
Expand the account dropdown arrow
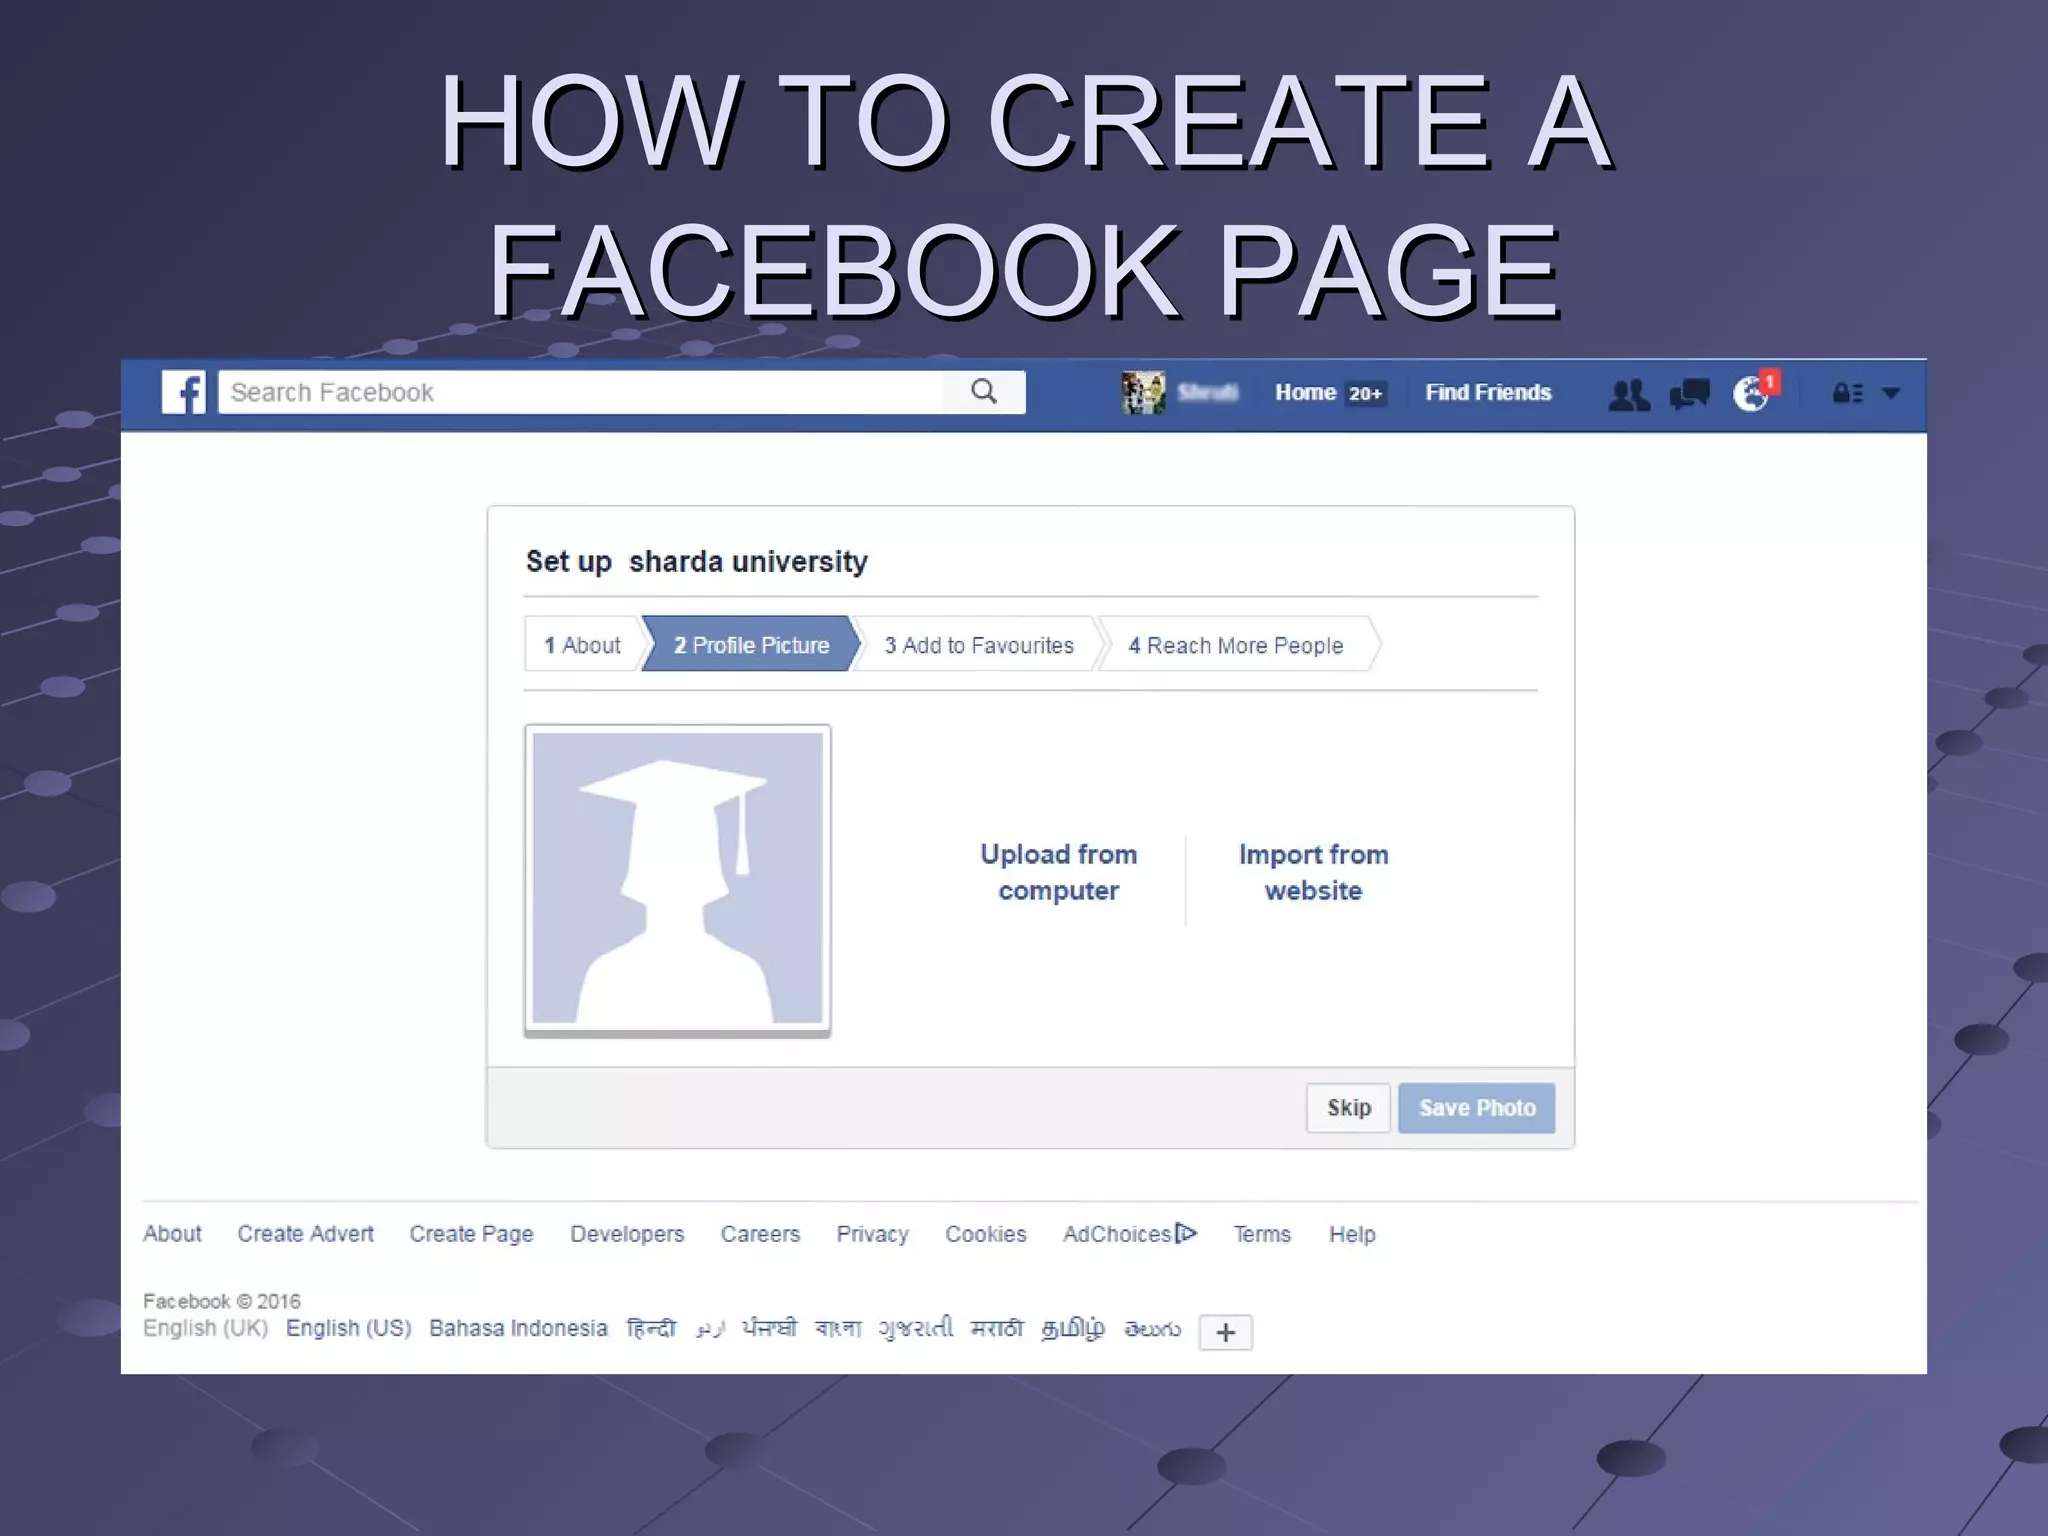[x=1891, y=393]
